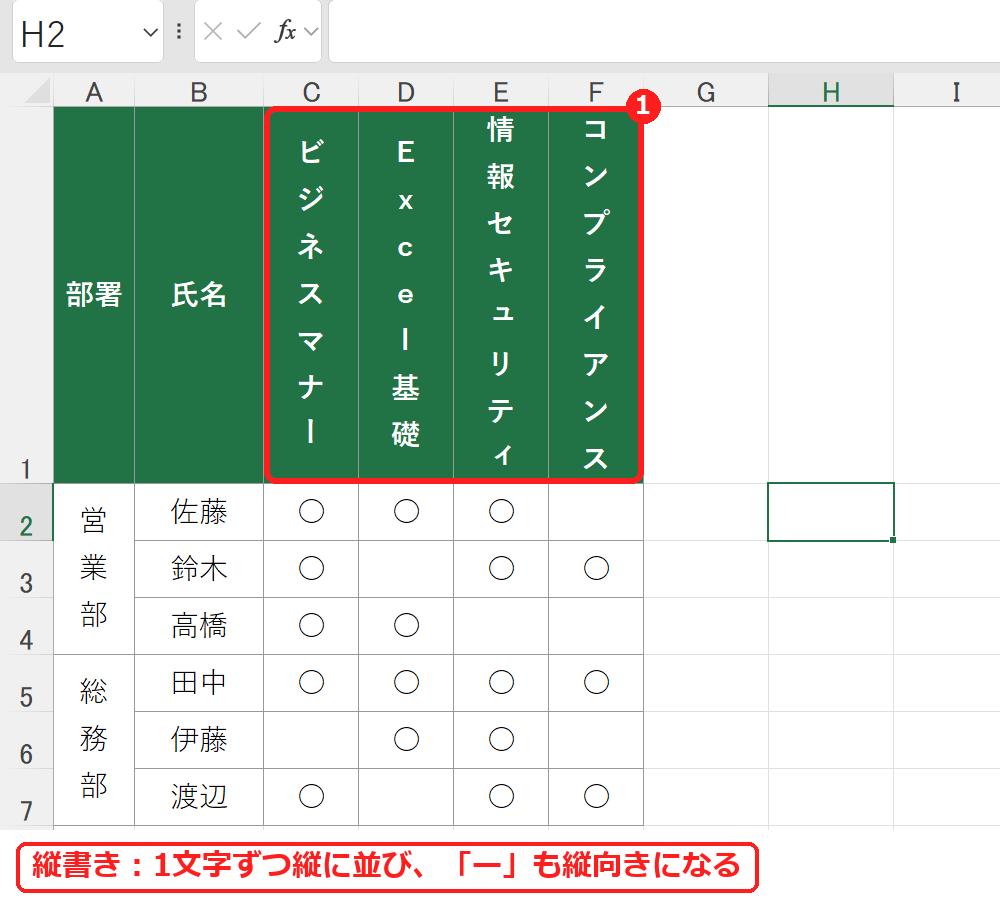
Task: Click 渡辺's circle under コンプライアンス
Action: click(x=596, y=797)
